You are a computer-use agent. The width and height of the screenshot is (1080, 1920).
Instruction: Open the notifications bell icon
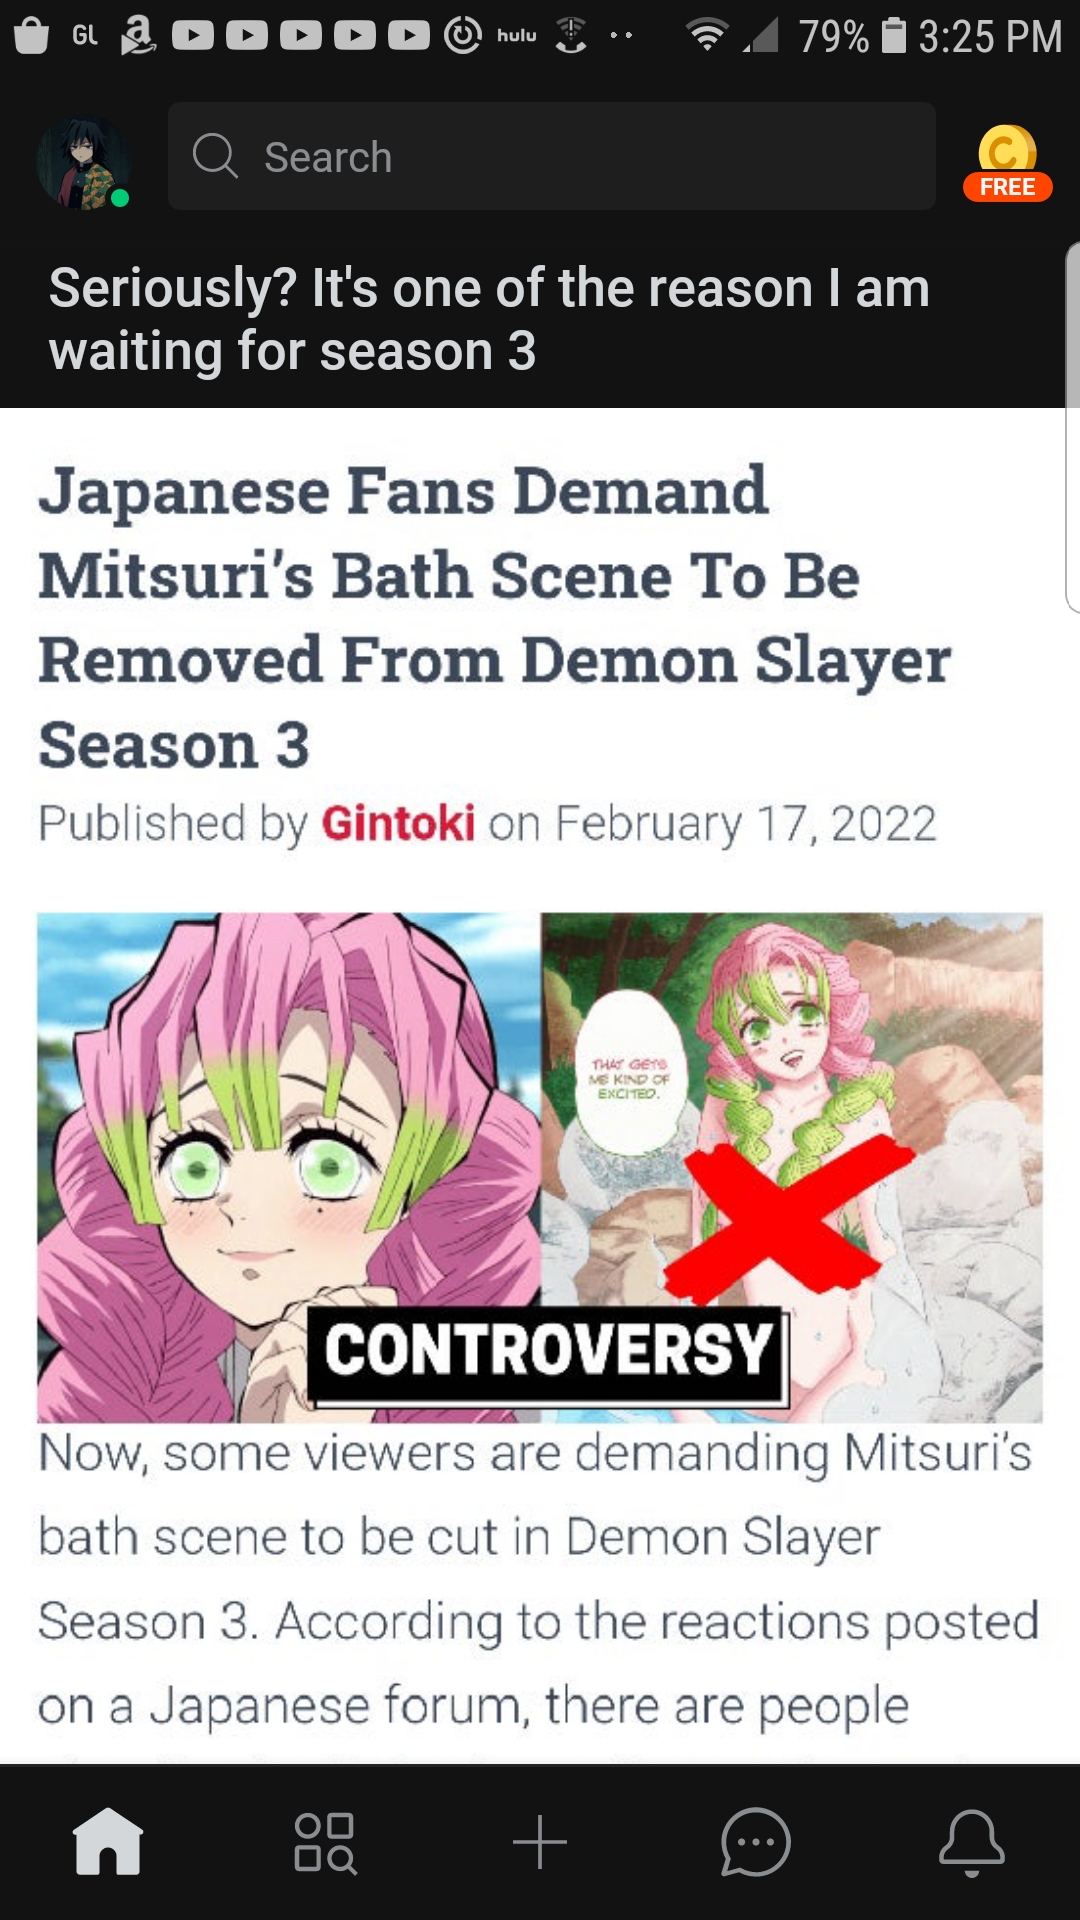pos(971,1842)
